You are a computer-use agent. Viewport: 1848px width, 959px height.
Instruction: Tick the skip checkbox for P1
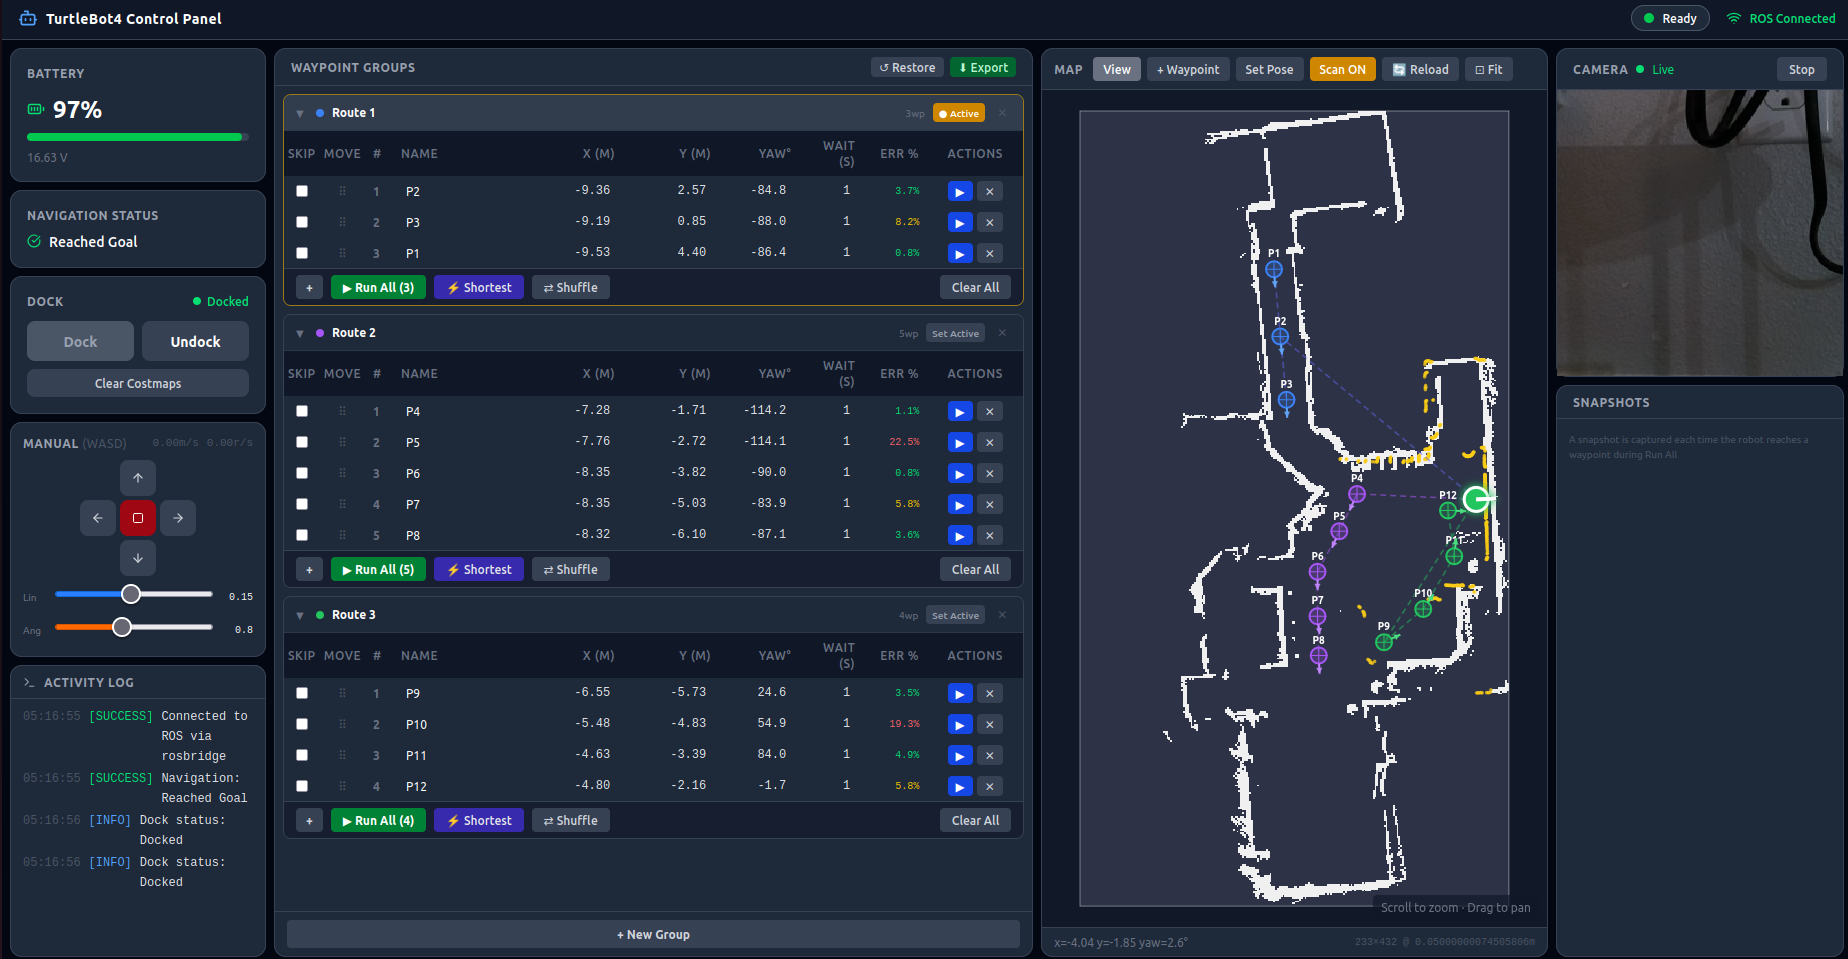(302, 254)
